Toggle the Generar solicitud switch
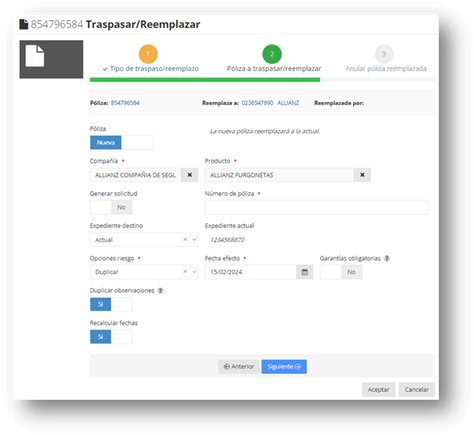 (111, 207)
